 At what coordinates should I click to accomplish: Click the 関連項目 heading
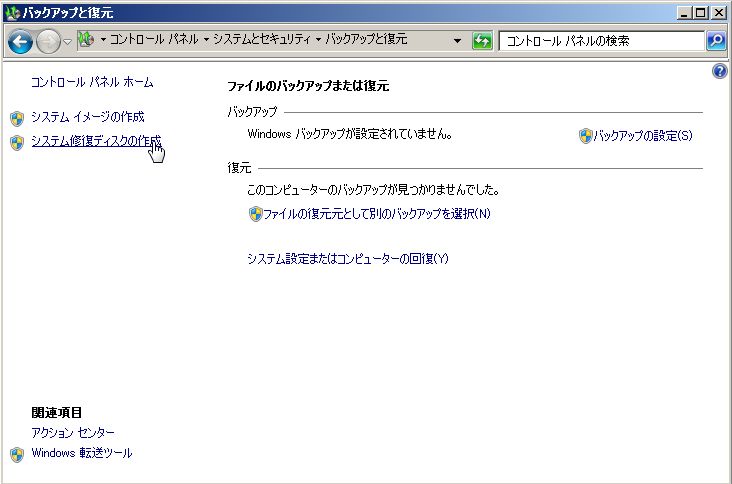(56, 413)
